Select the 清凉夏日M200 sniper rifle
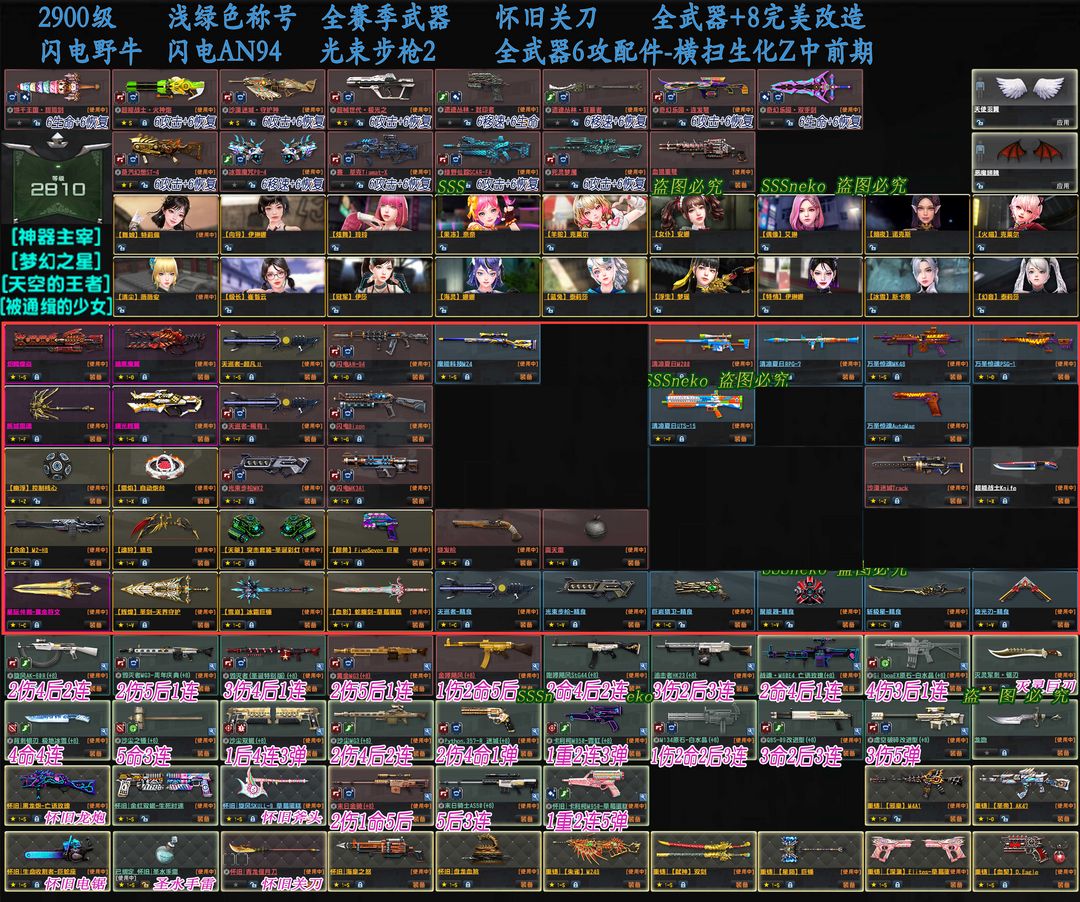The height and width of the screenshot is (902, 1080). pos(703,354)
